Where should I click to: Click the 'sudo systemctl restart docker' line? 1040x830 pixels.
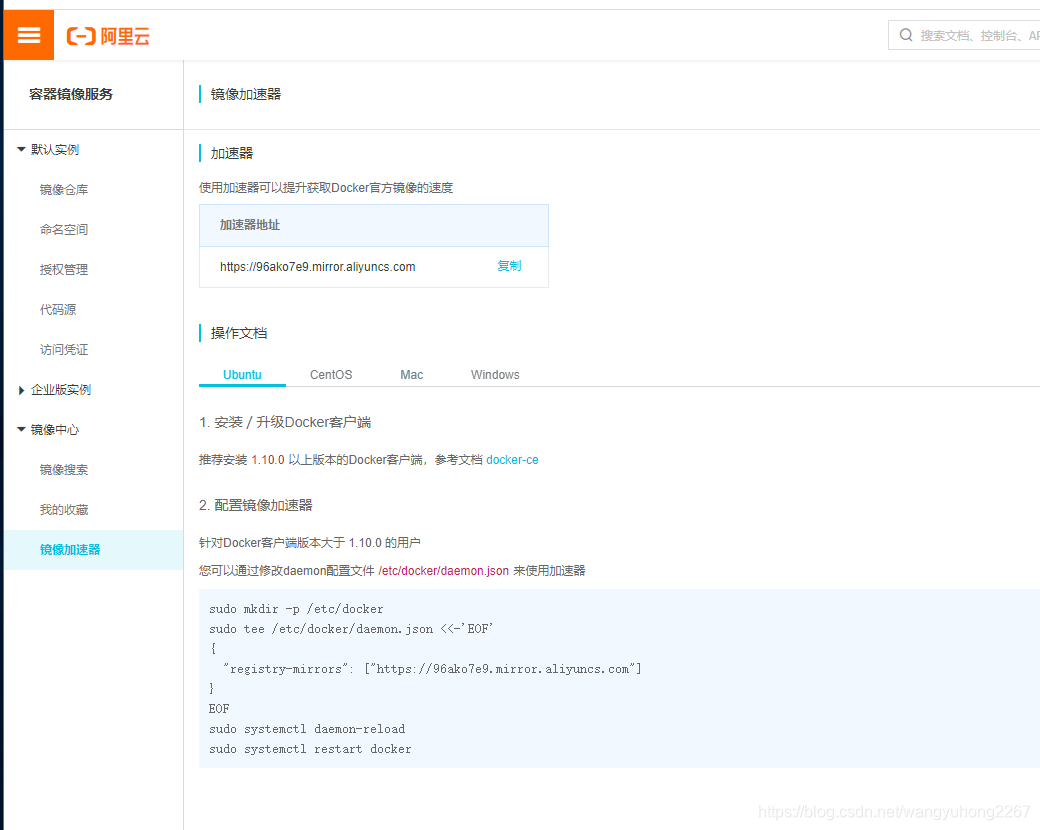point(310,749)
